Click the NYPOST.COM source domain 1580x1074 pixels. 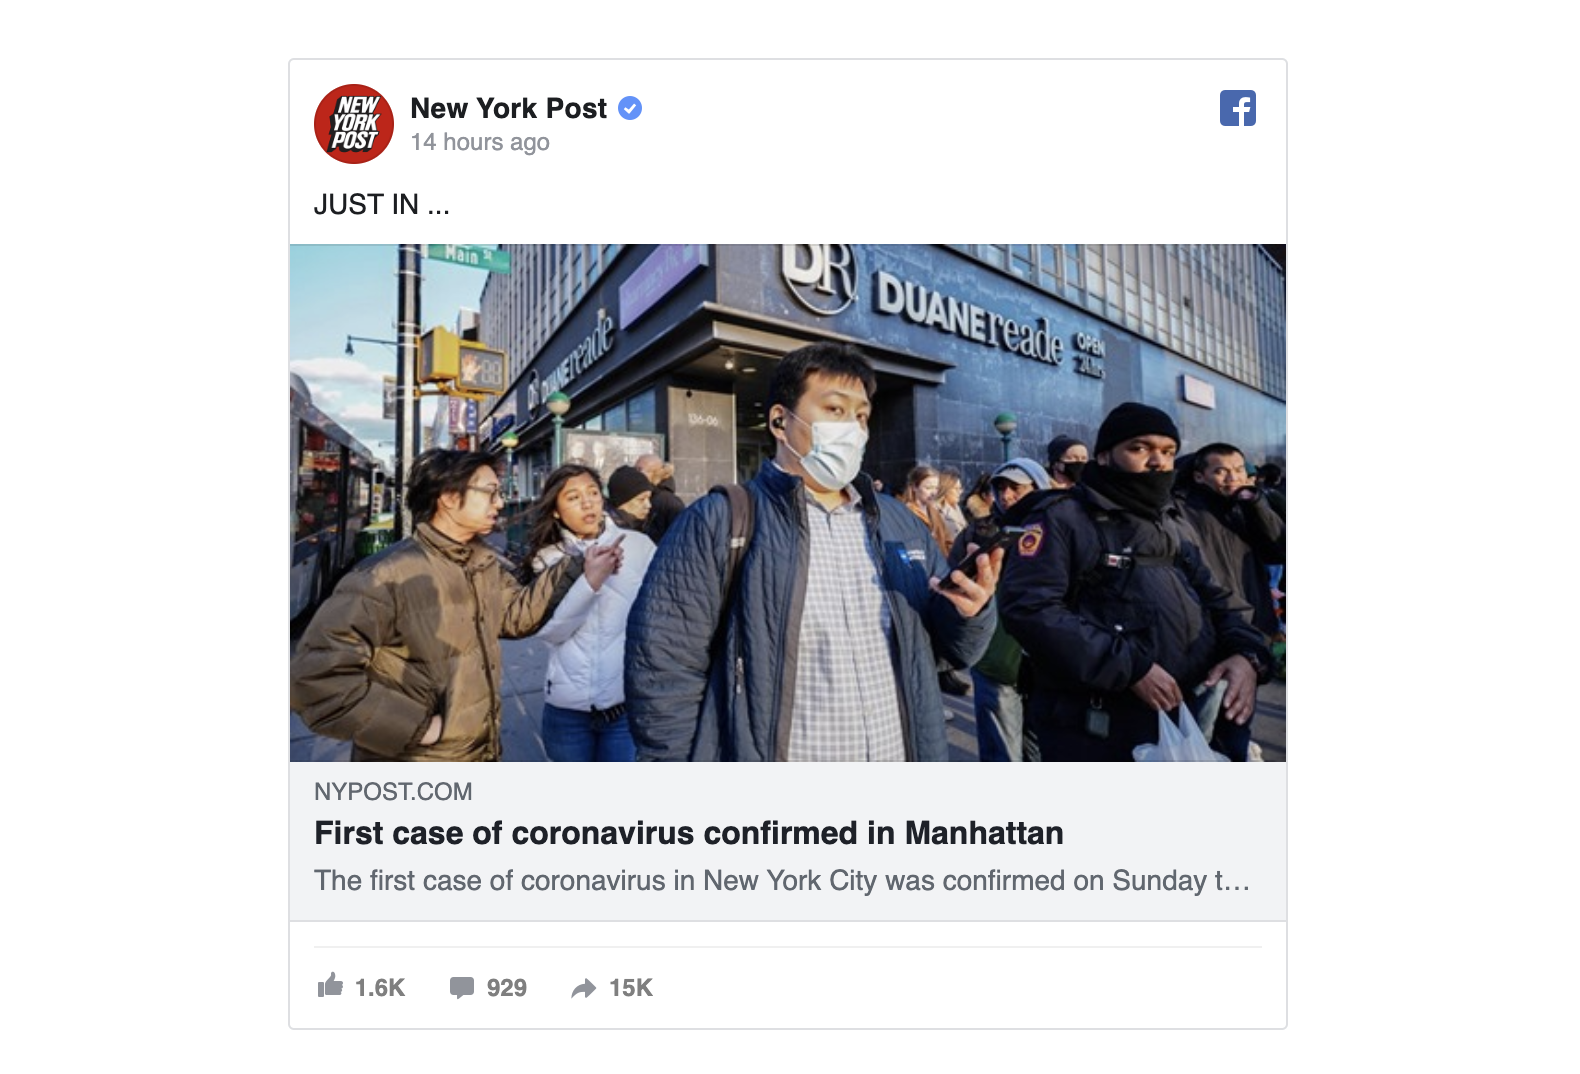point(393,792)
